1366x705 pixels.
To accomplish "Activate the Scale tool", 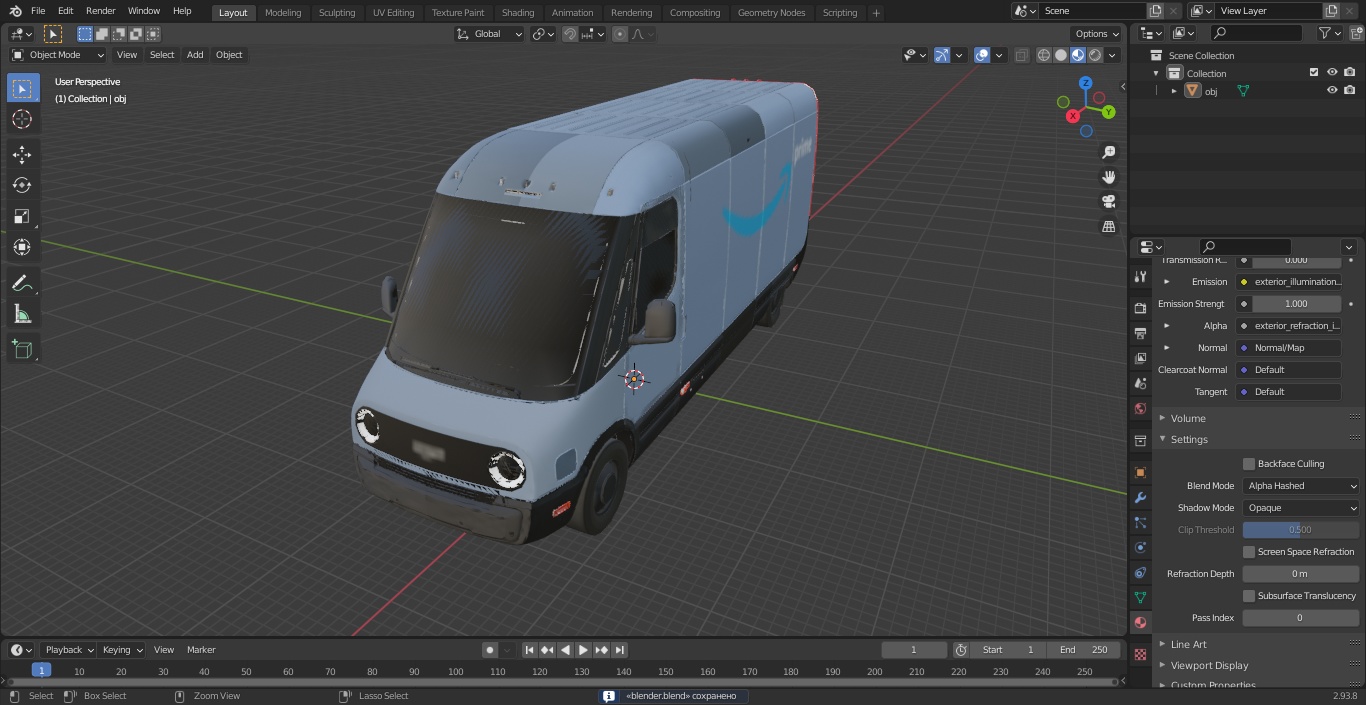I will (22, 216).
